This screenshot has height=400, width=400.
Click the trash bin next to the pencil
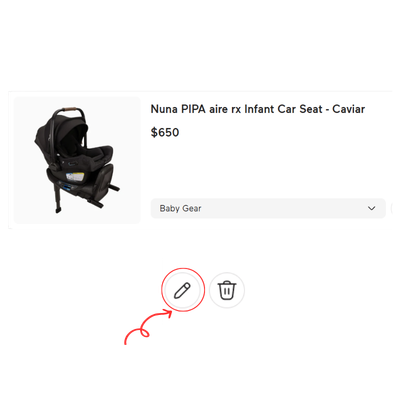pos(227,290)
